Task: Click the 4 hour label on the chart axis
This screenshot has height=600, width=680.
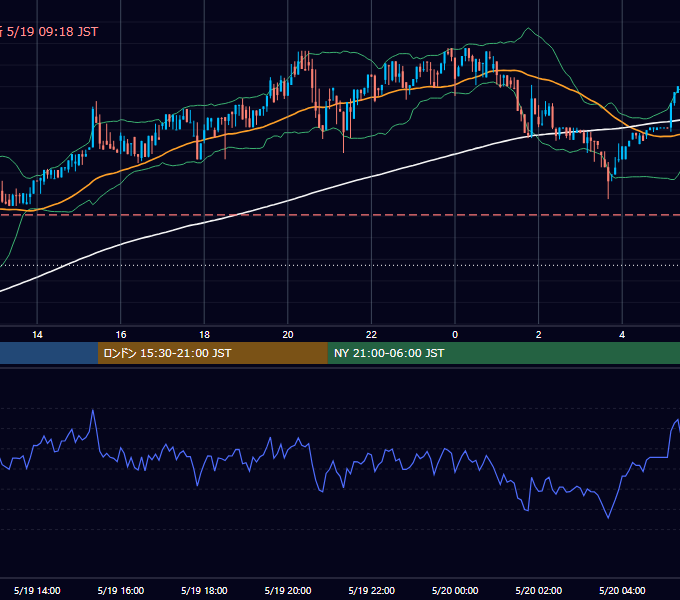Action: pyautogui.click(x=622, y=335)
